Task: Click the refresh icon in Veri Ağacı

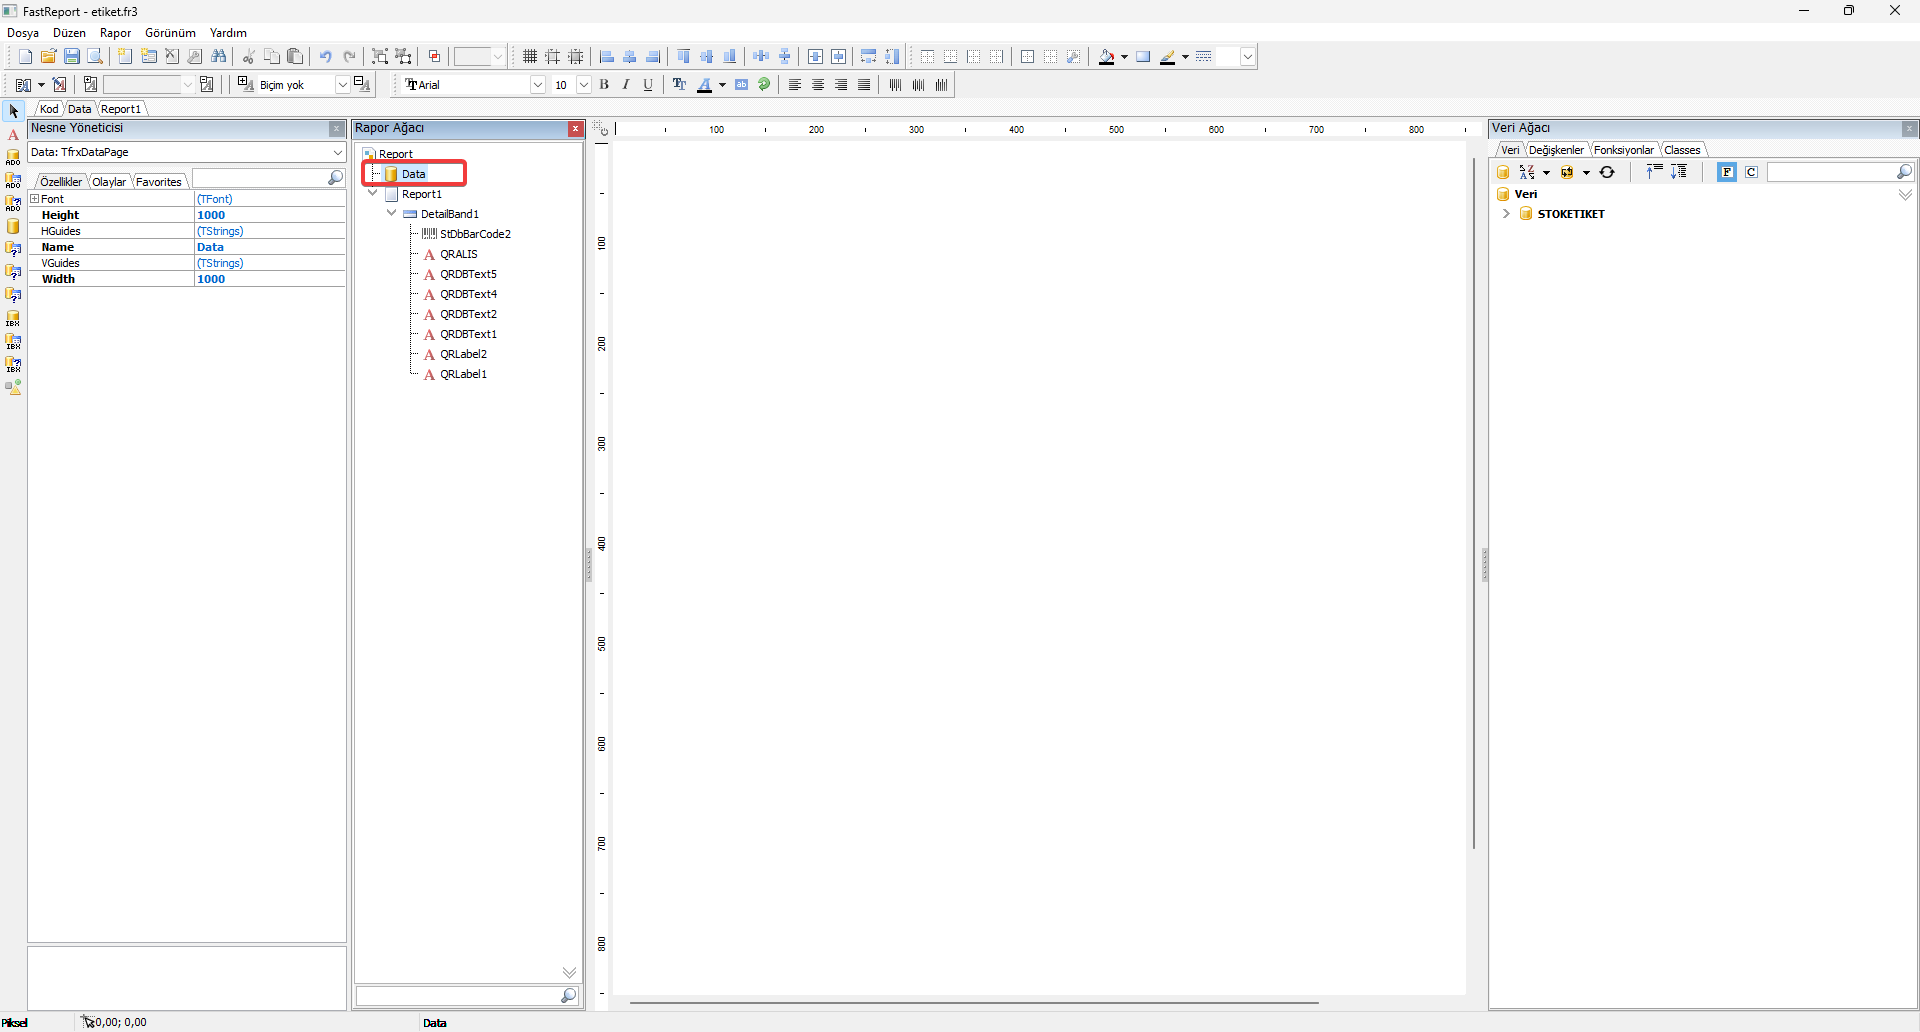Action: click(1607, 172)
